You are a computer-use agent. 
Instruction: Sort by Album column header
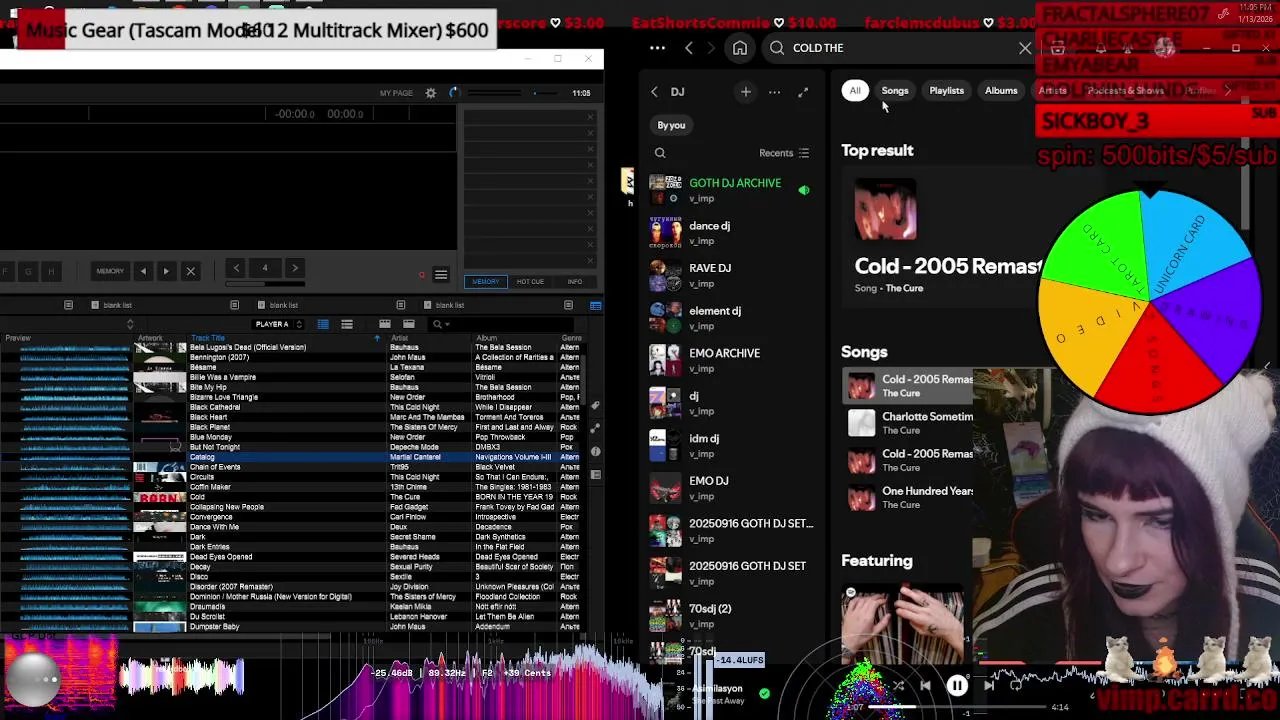[487, 338]
